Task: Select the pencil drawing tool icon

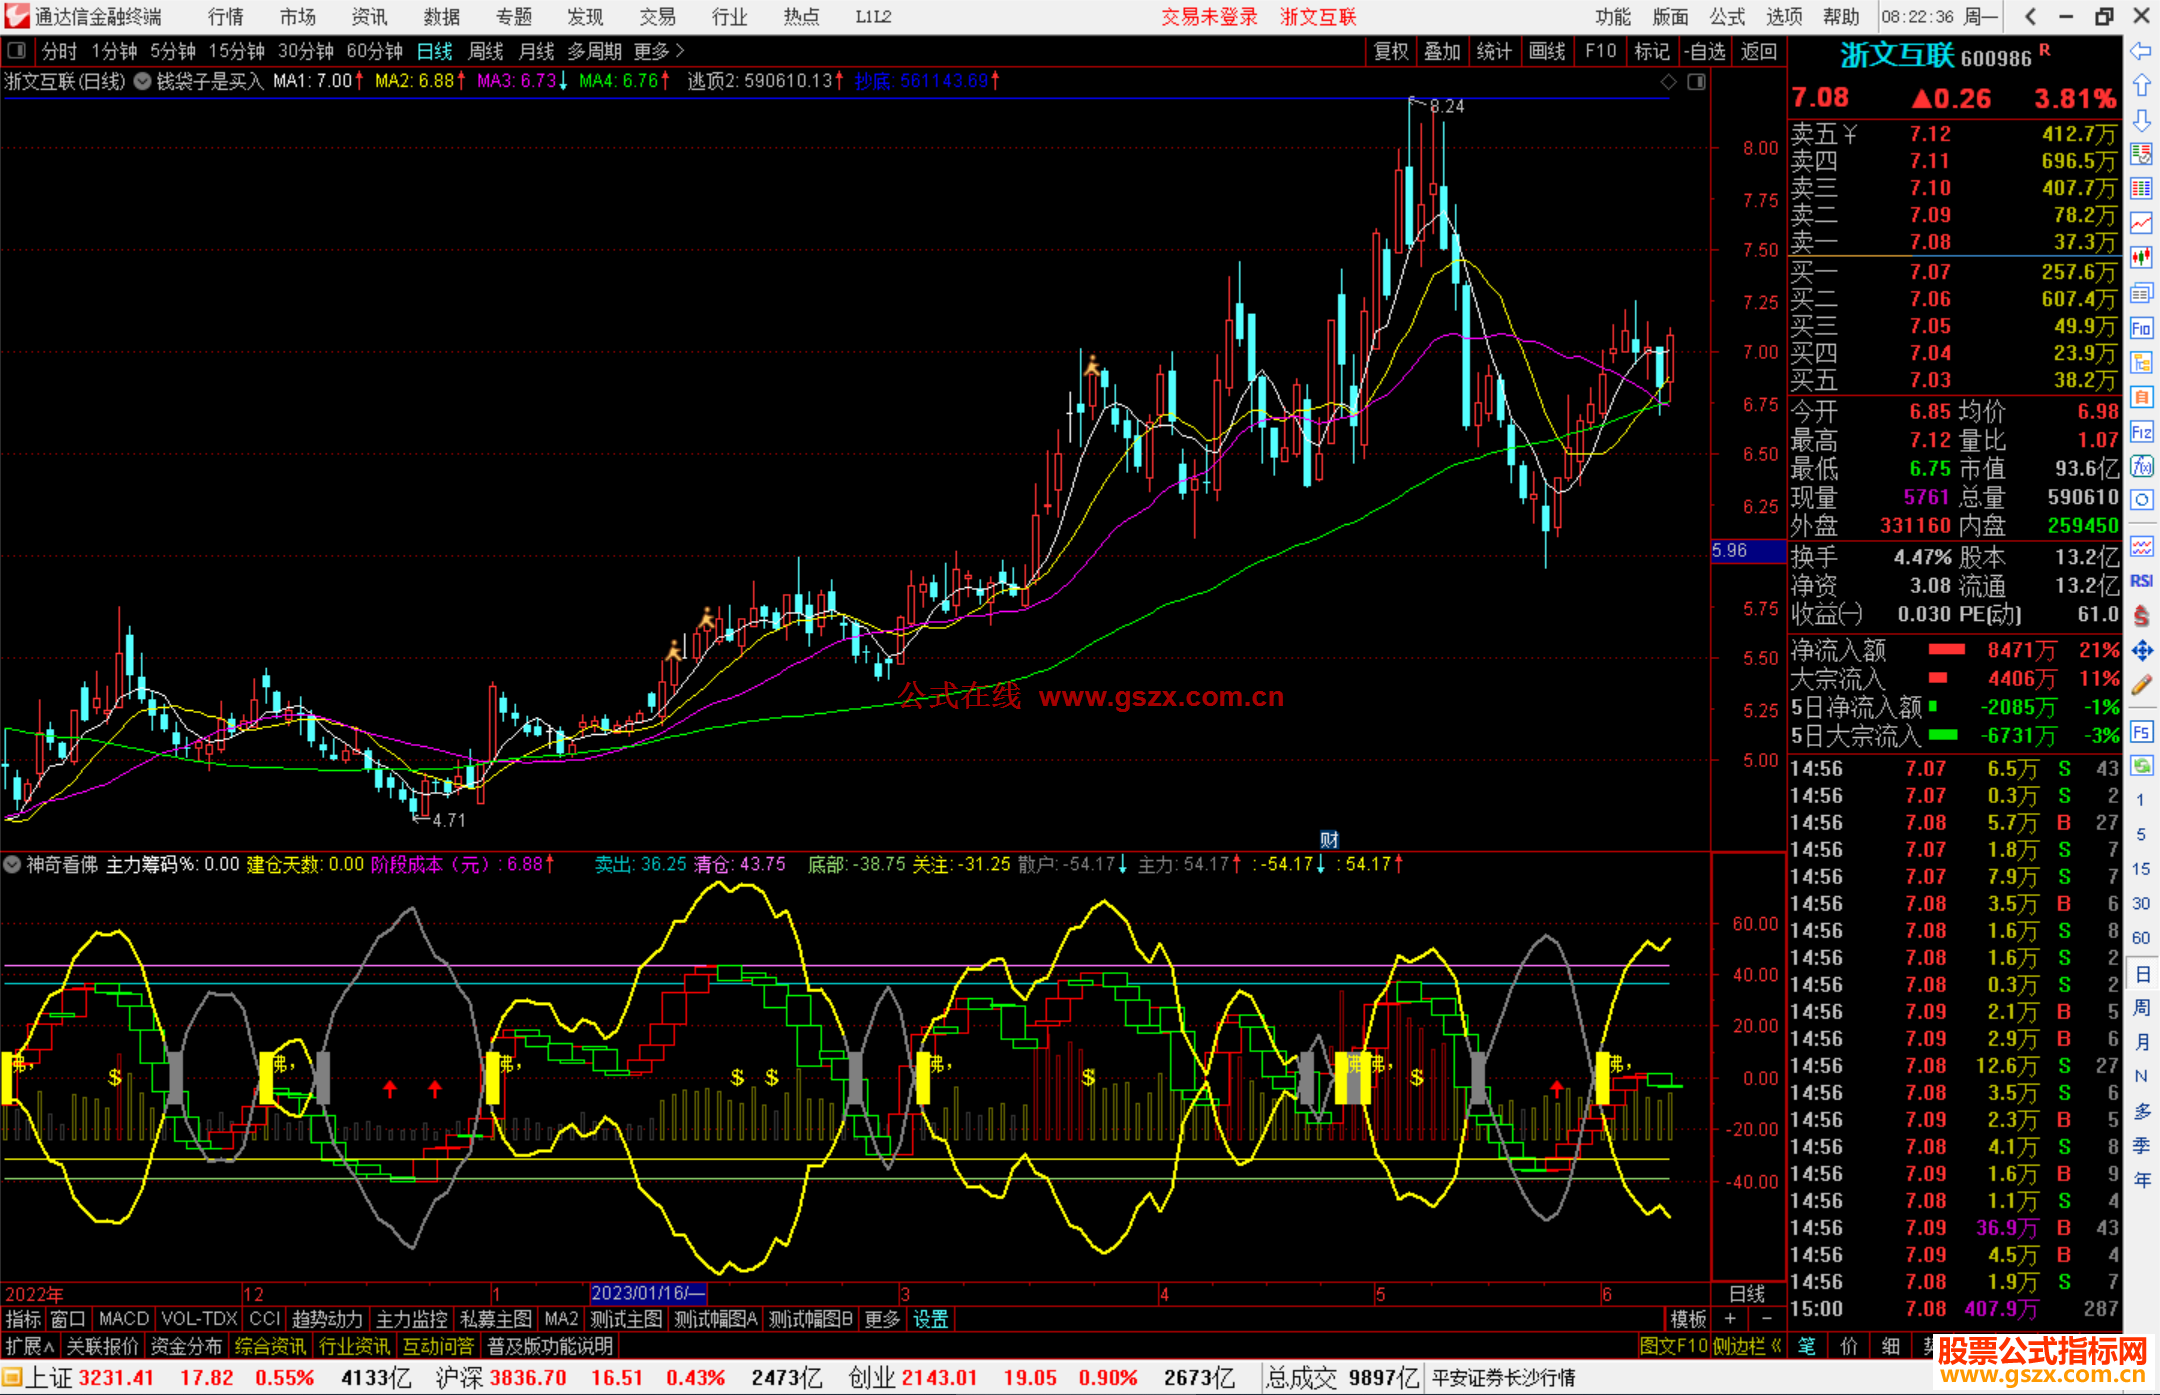Action: 2141,685
